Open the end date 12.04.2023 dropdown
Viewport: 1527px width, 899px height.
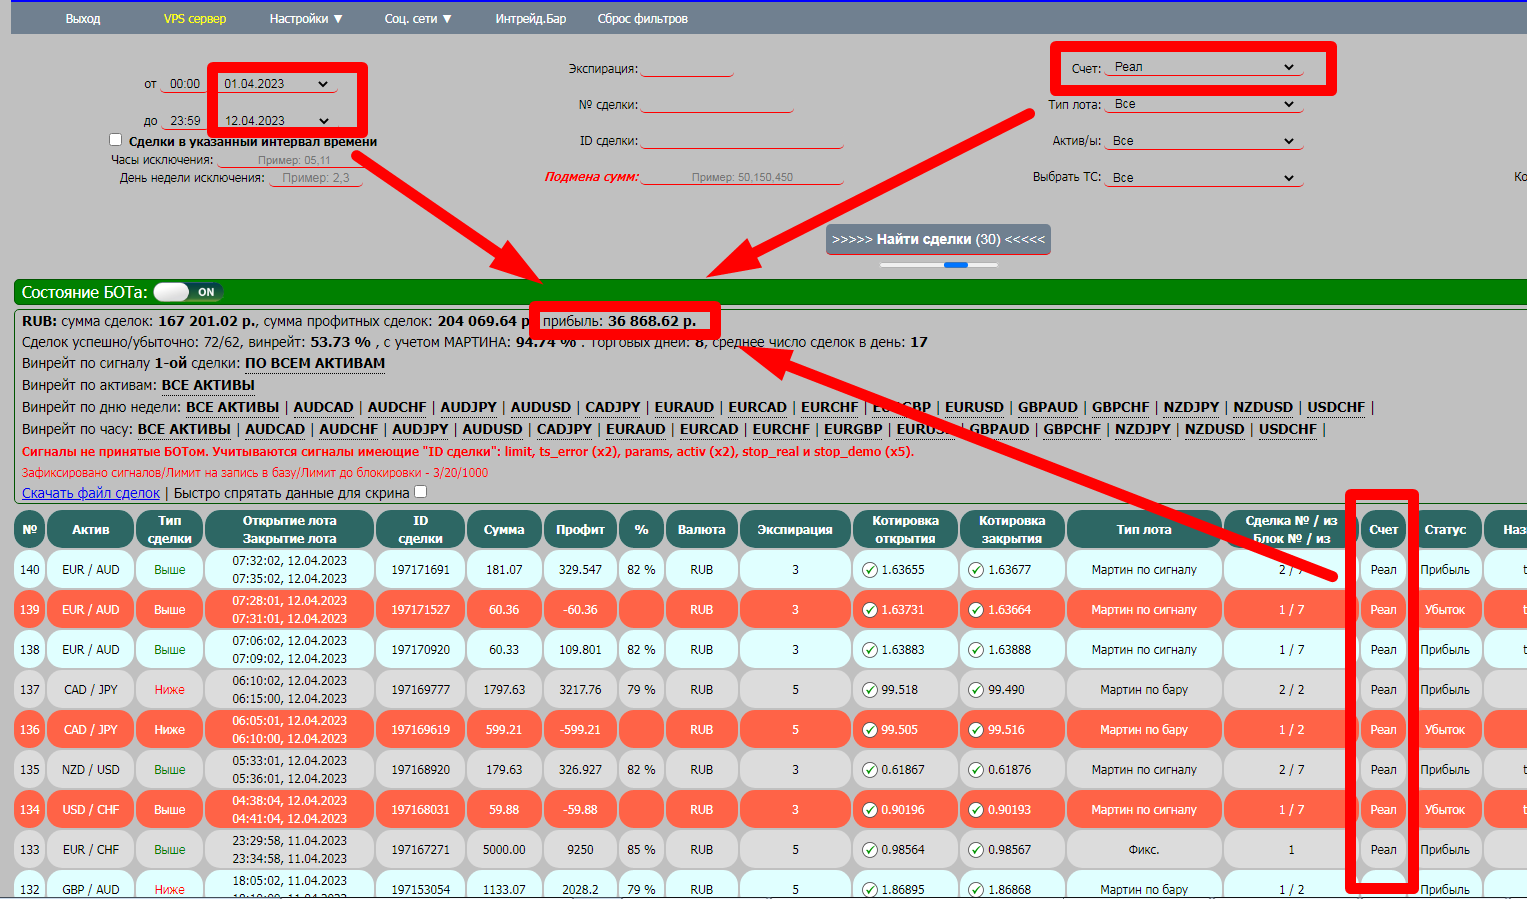(277, 121)
